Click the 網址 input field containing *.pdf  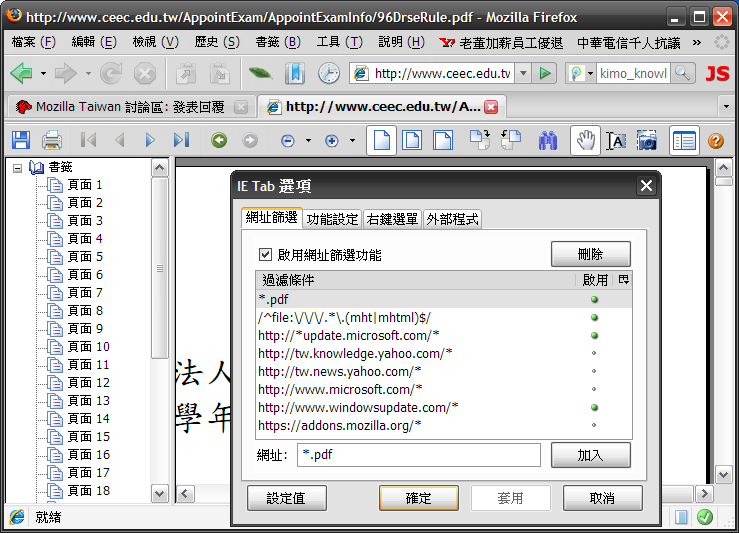(418, 455)
